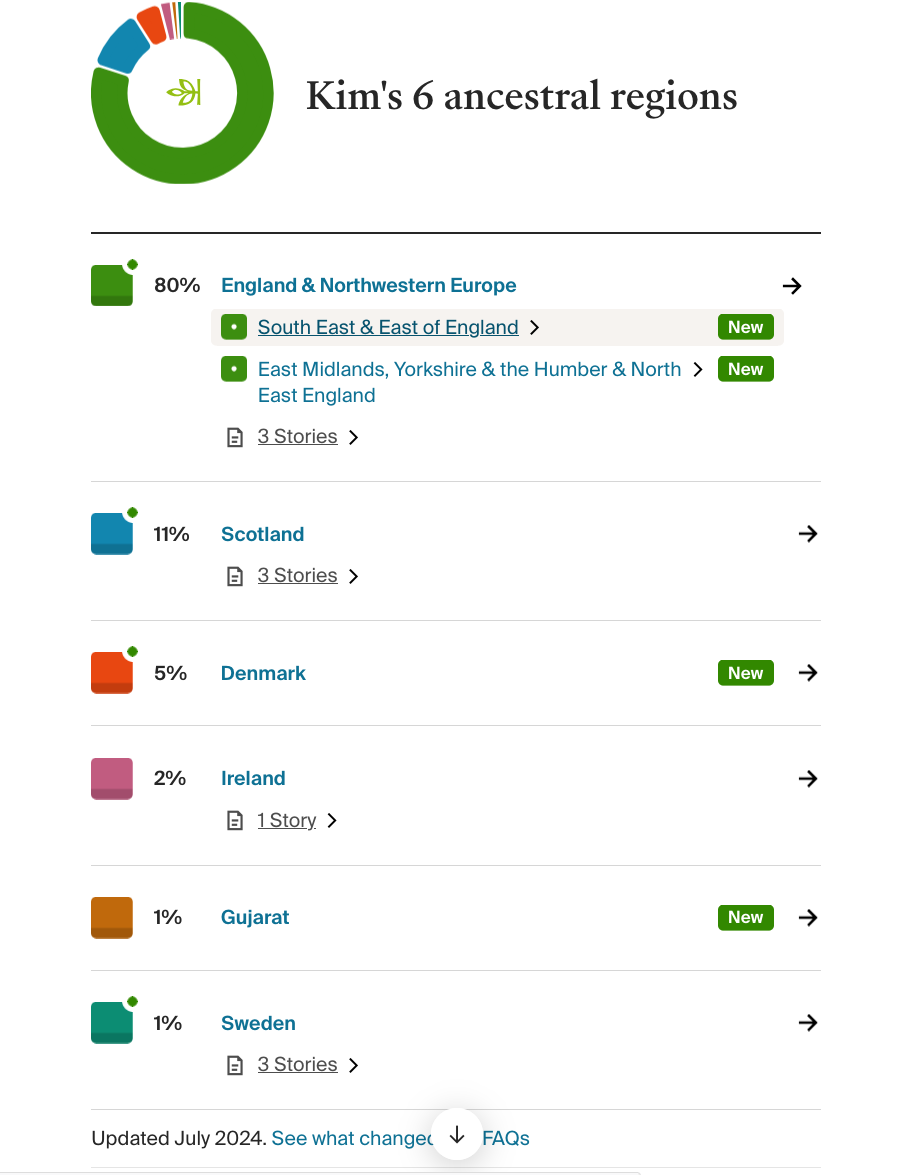This screenshot has height=1175, width=907.
Task: Click the blue Scotland segment of the donut chart
Action: pyautogui.click(x=124, y=46)
